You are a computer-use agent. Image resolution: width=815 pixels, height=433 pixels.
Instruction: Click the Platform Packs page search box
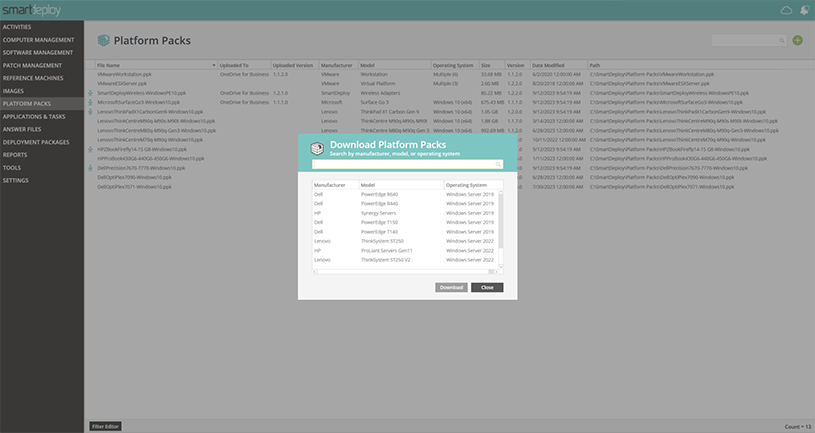[x=748, y=41]
